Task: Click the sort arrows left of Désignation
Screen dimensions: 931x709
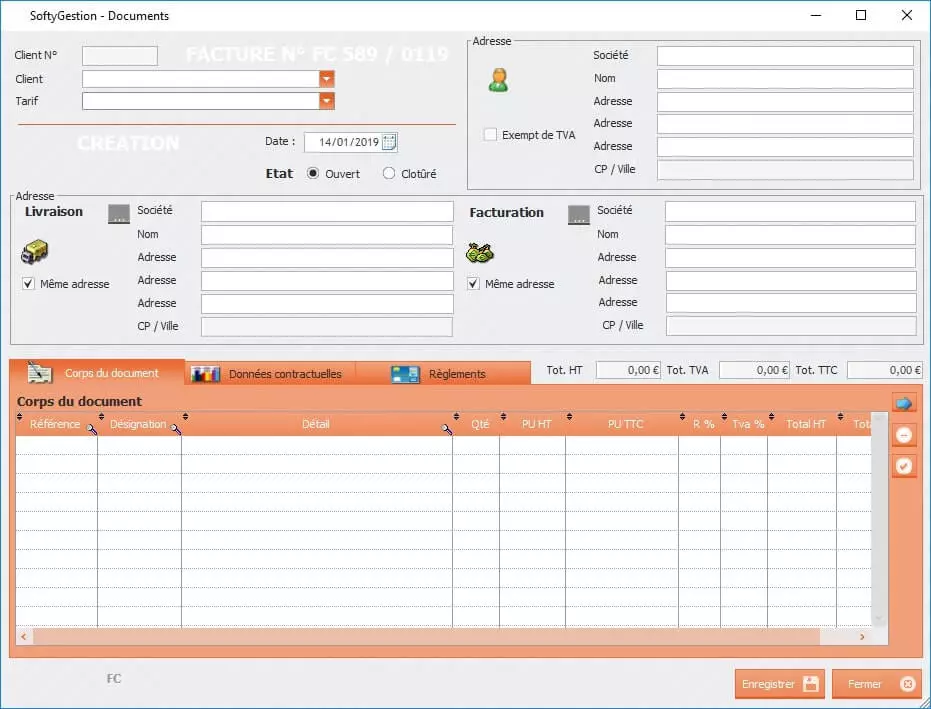Action: point(102,417)
